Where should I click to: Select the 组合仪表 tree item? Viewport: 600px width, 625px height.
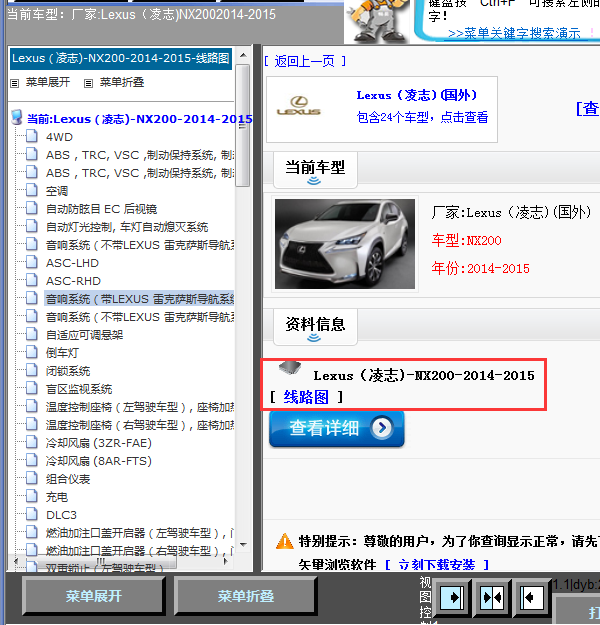(68, 479)
